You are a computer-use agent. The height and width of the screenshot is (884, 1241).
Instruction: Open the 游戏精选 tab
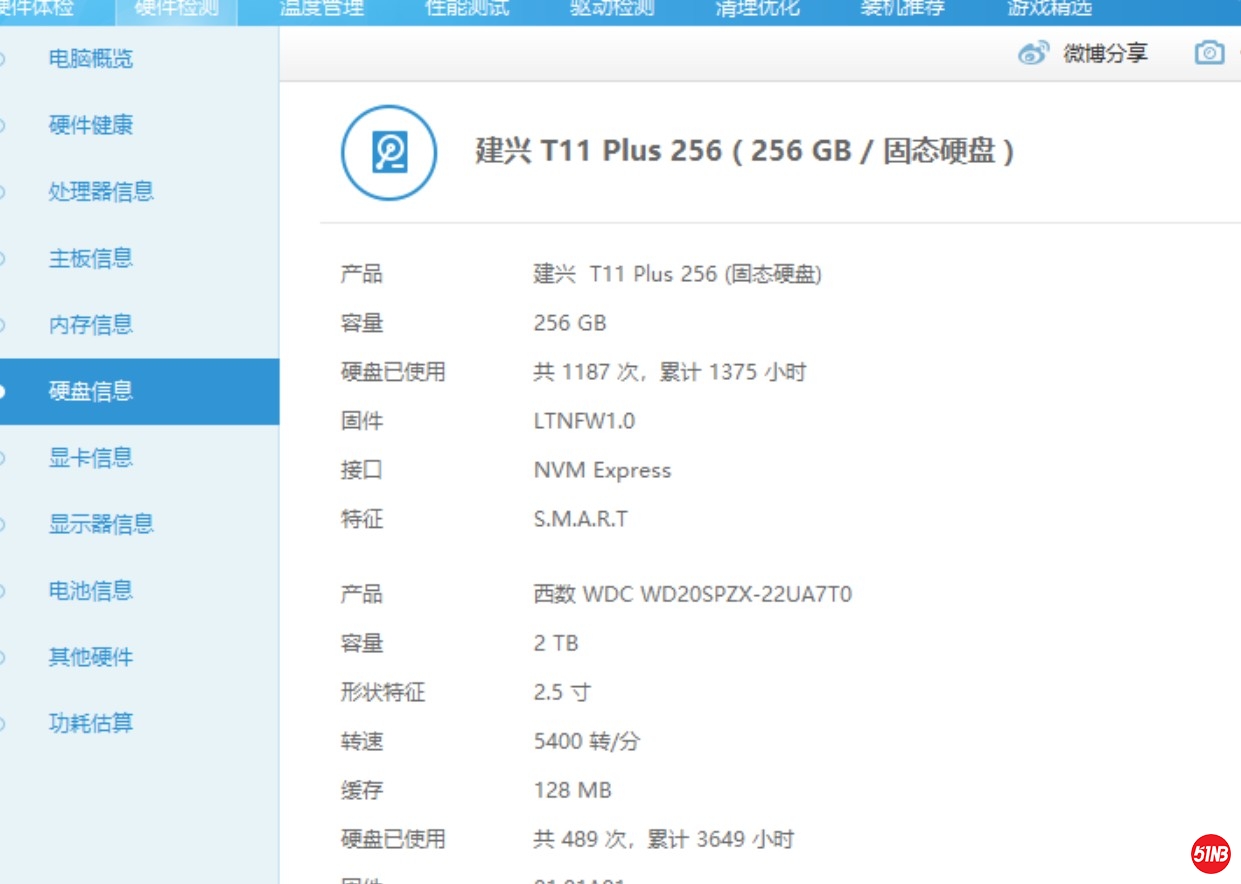point(1049,9)
